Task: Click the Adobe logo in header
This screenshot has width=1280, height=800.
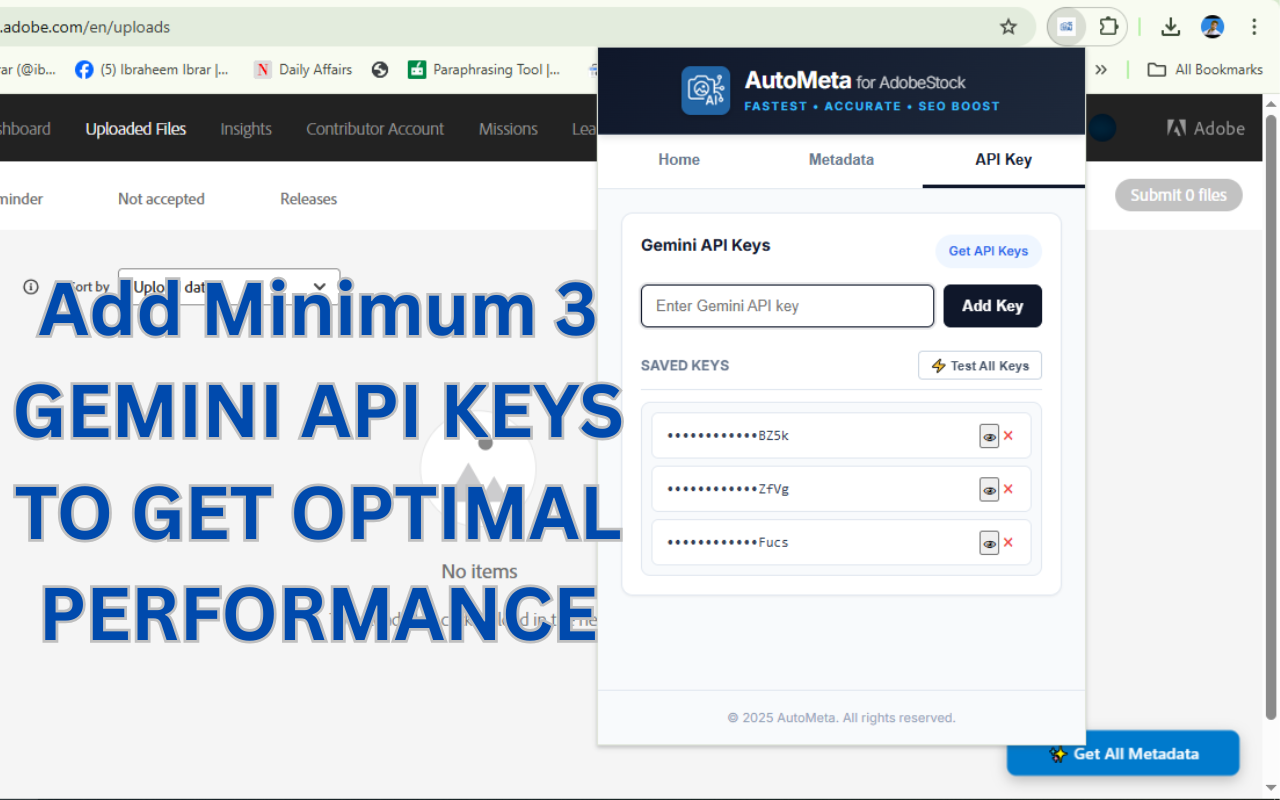Action: pos(1206,128)
